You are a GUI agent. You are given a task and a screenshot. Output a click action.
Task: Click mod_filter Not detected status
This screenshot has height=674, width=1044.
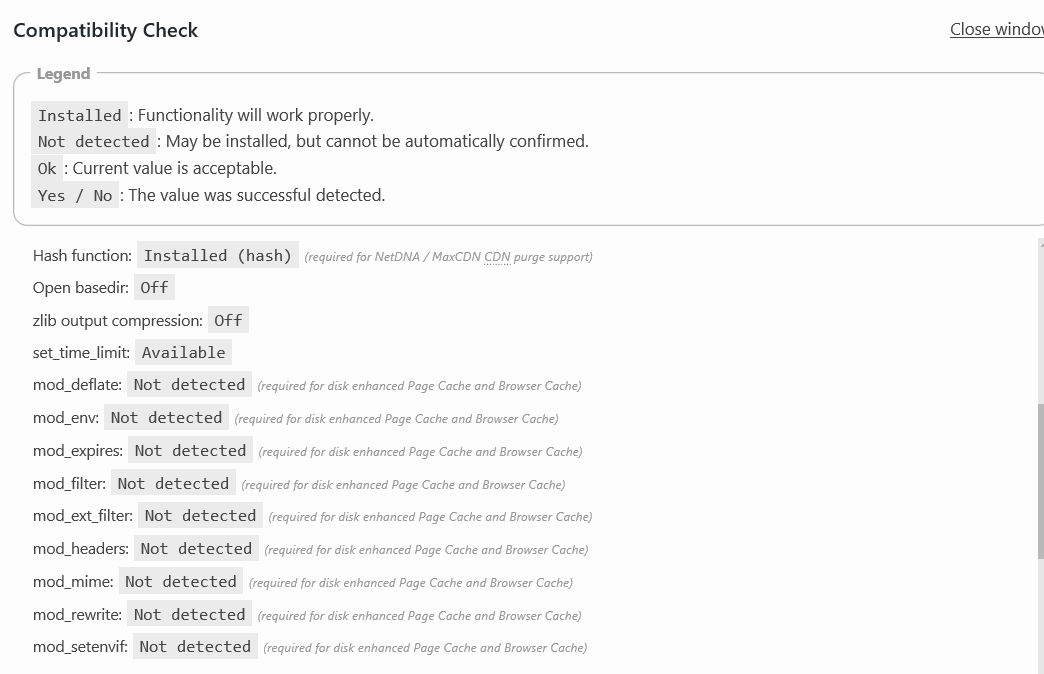(x=173, y=484)
